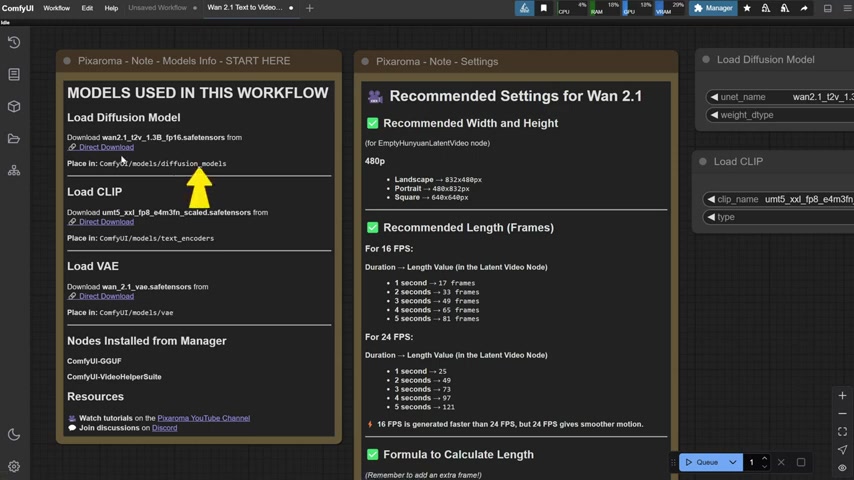
Task: Click clip_name left arrow selector
Action: tap(711, 199)
